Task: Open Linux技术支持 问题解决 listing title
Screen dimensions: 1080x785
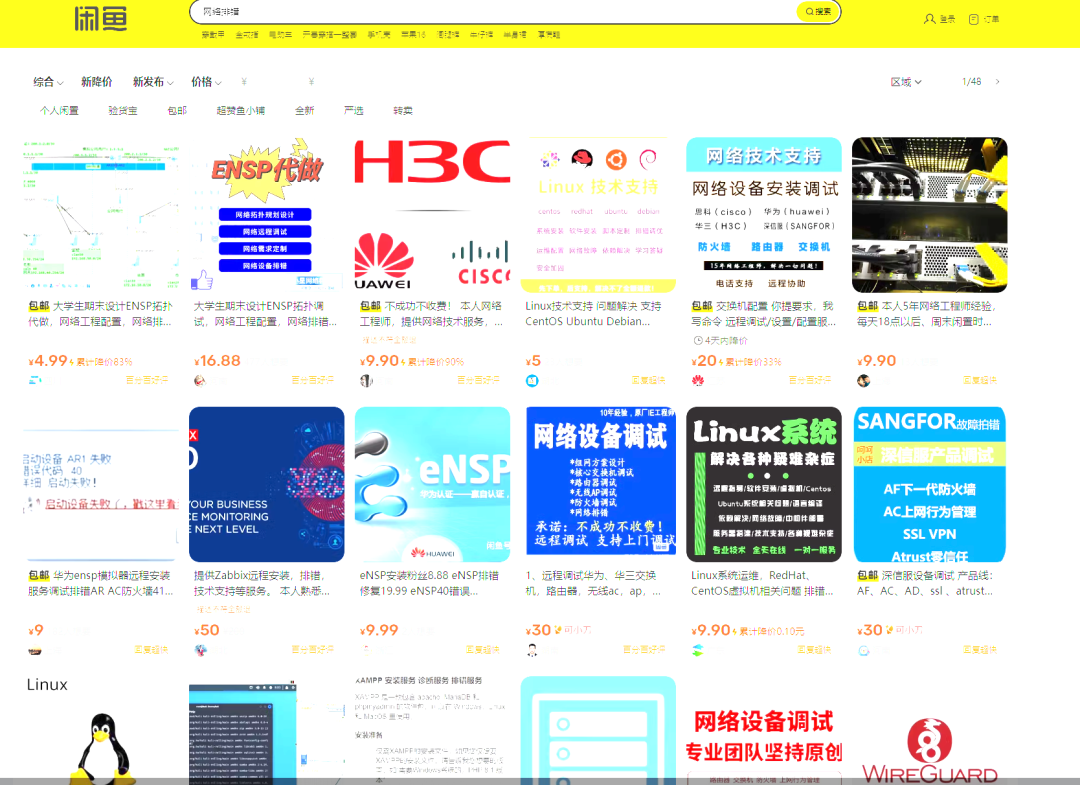Action: click(x=594, y=313)
